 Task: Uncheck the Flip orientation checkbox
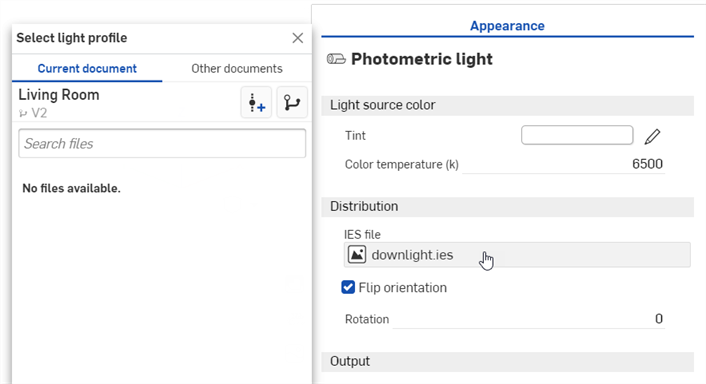tap(348, 287)
